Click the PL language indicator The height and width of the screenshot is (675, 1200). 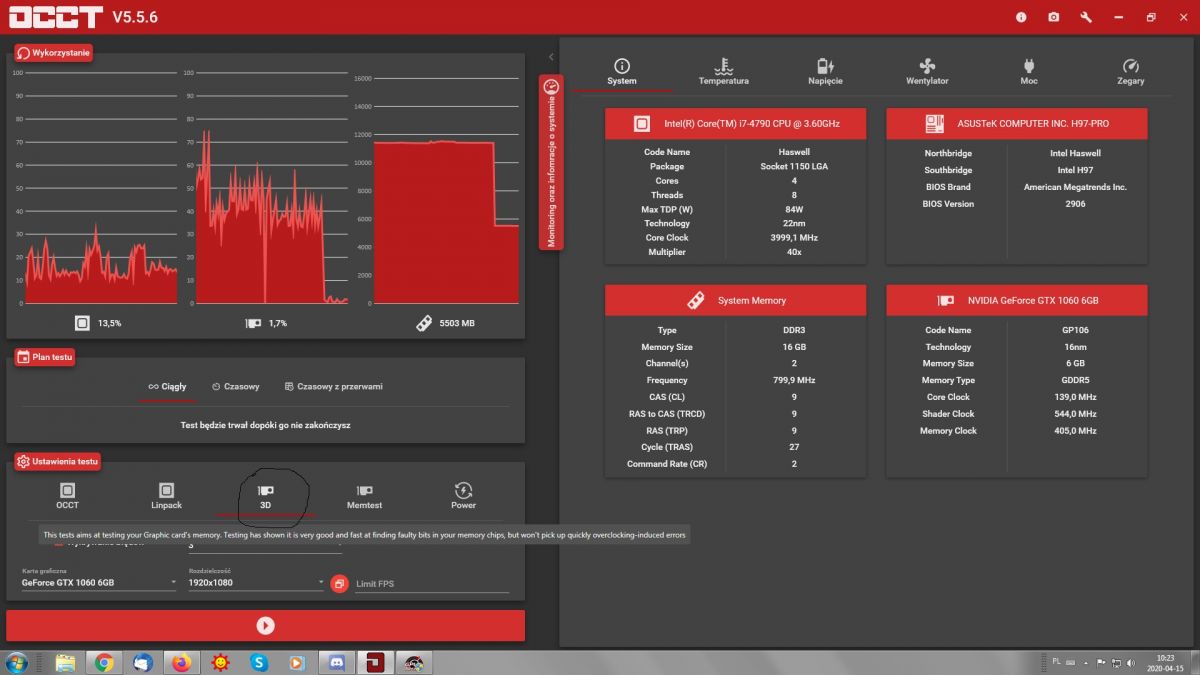pyautogui.click(x=1057, y=662)
